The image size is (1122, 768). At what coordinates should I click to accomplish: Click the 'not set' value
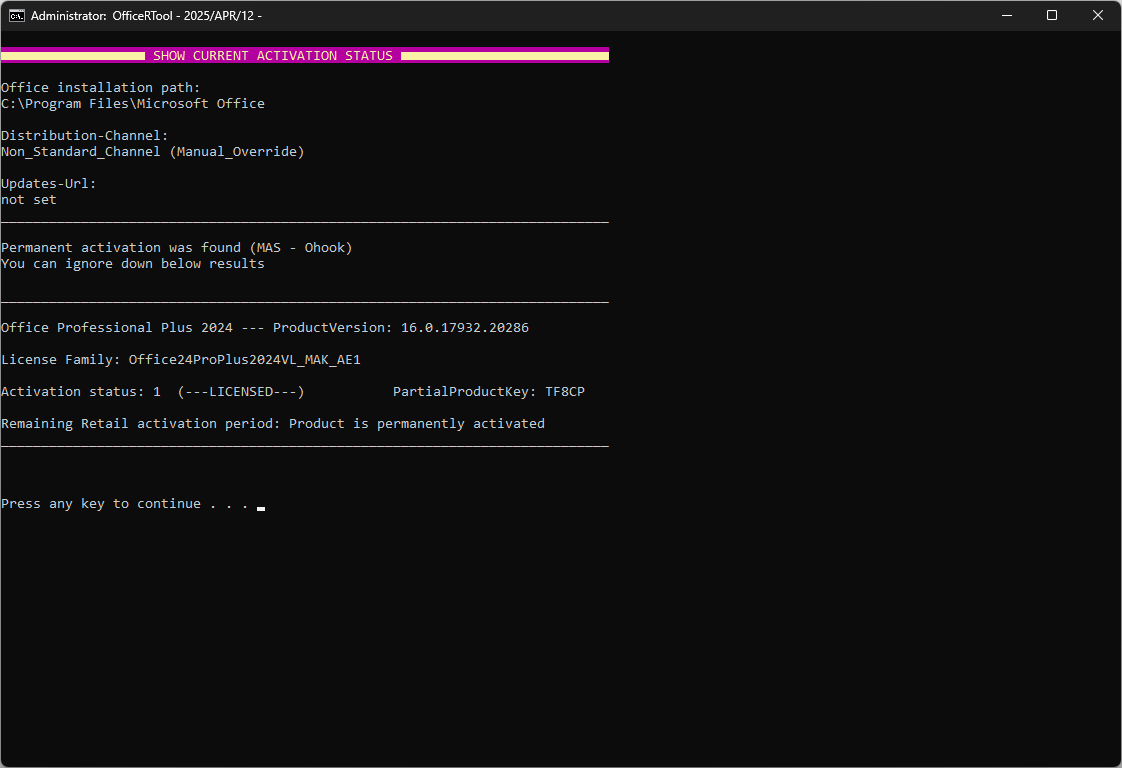coord(29,200)
